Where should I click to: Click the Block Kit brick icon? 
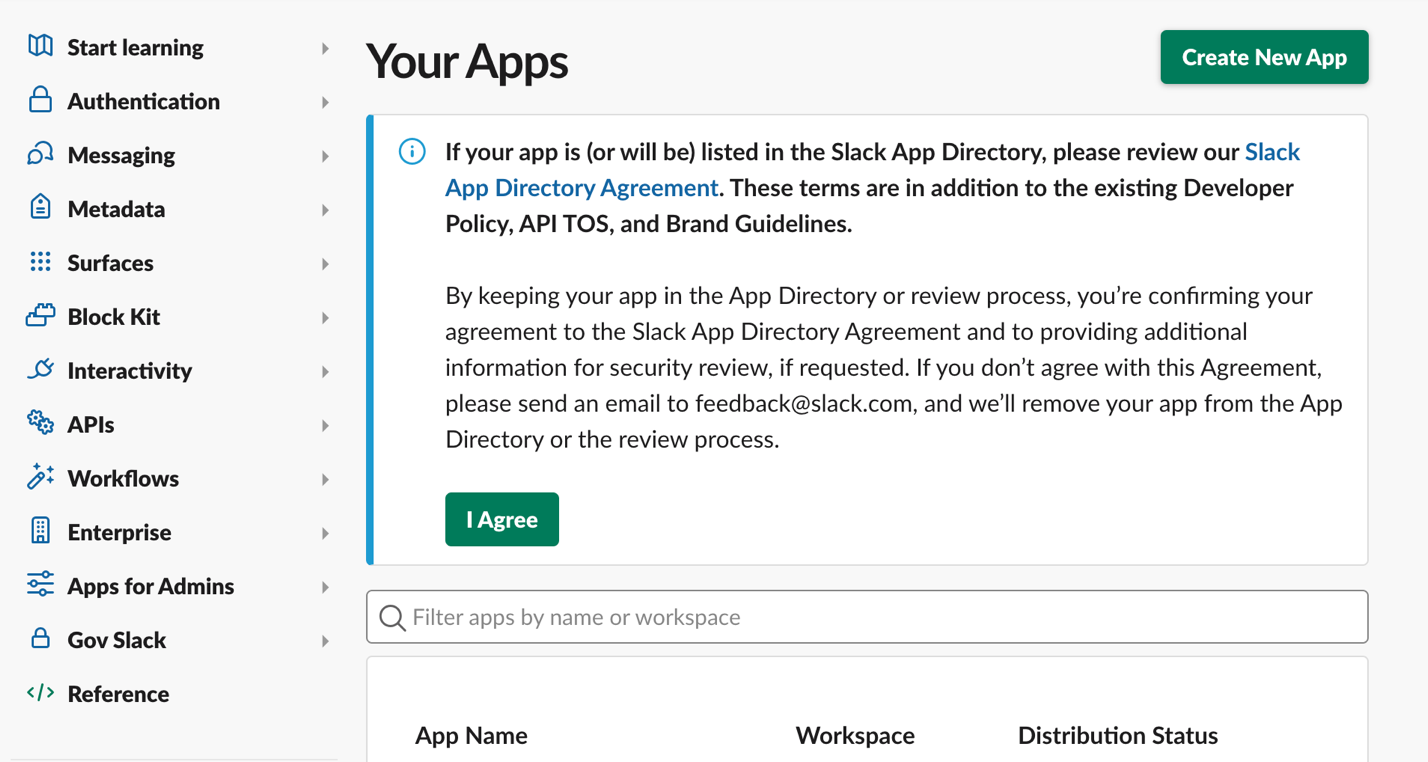(x=40, y=316)
